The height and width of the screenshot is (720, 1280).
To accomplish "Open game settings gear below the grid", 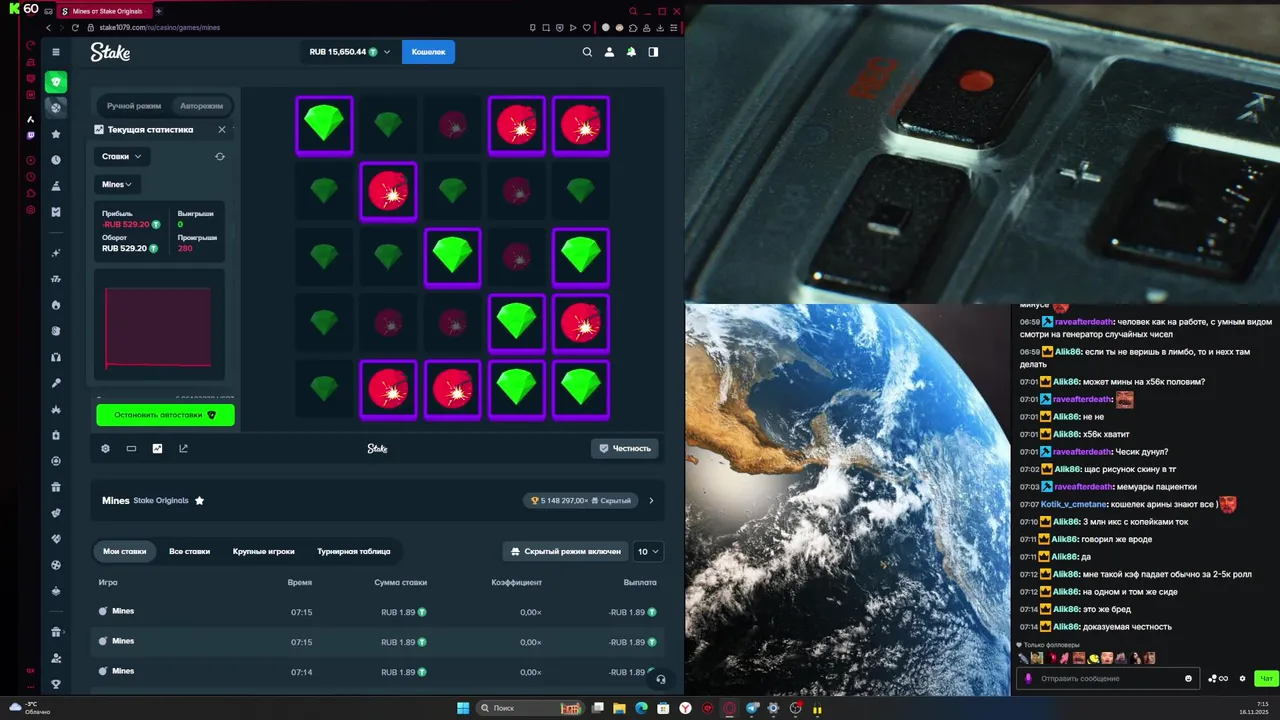I will [x=105, y=448].
